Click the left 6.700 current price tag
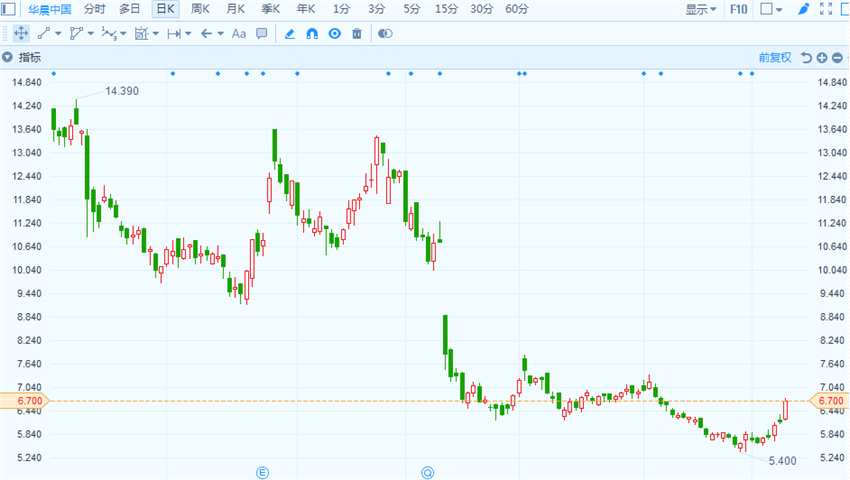 tap(25, 401)
